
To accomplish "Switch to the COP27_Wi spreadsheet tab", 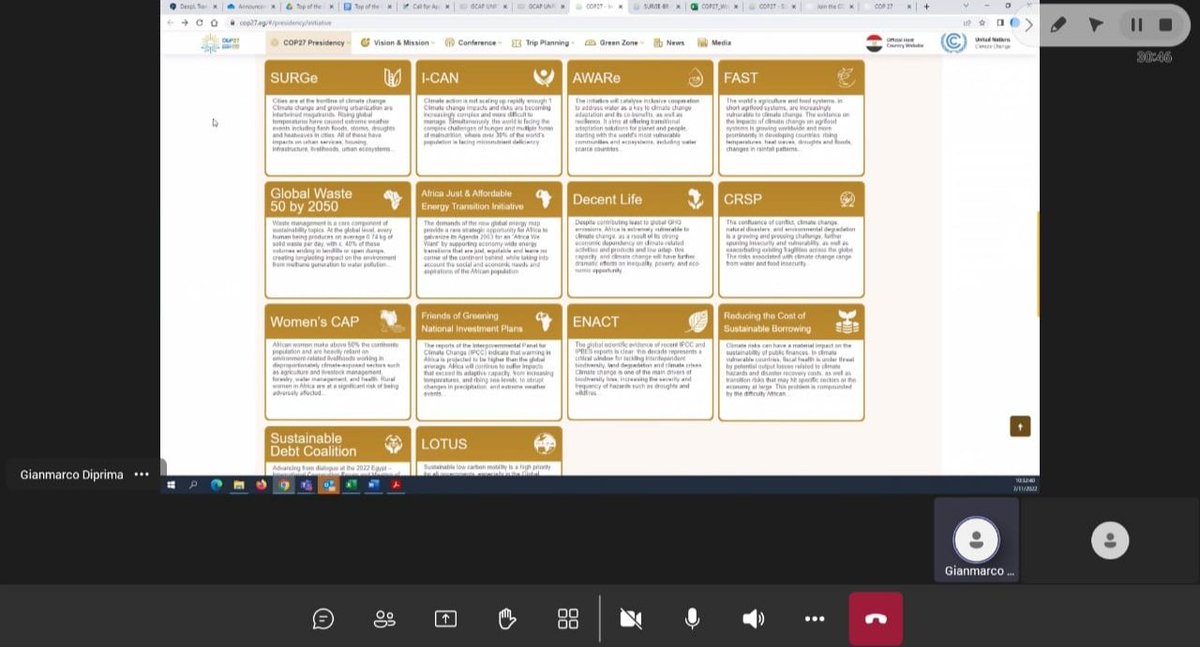I will (716, 6).
